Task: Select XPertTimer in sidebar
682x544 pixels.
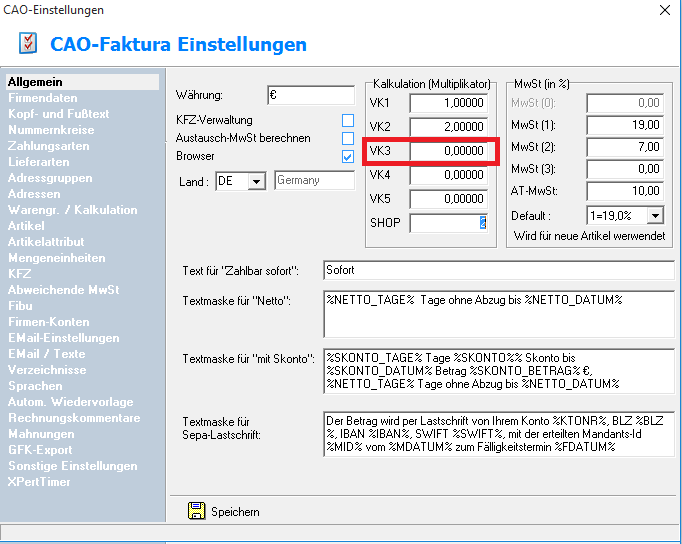Action: click(39, 482)
